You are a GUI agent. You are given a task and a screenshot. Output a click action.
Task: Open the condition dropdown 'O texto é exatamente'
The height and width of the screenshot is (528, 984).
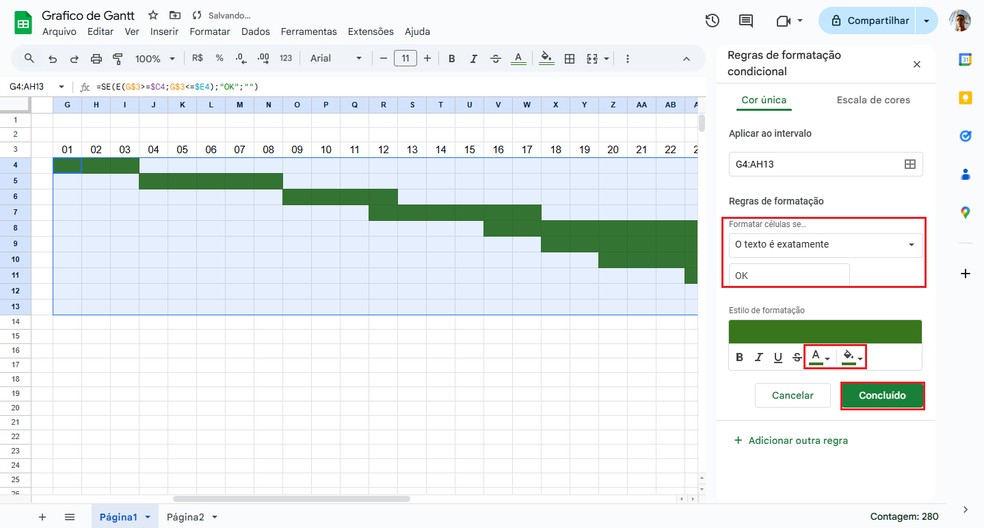(825, 244)
